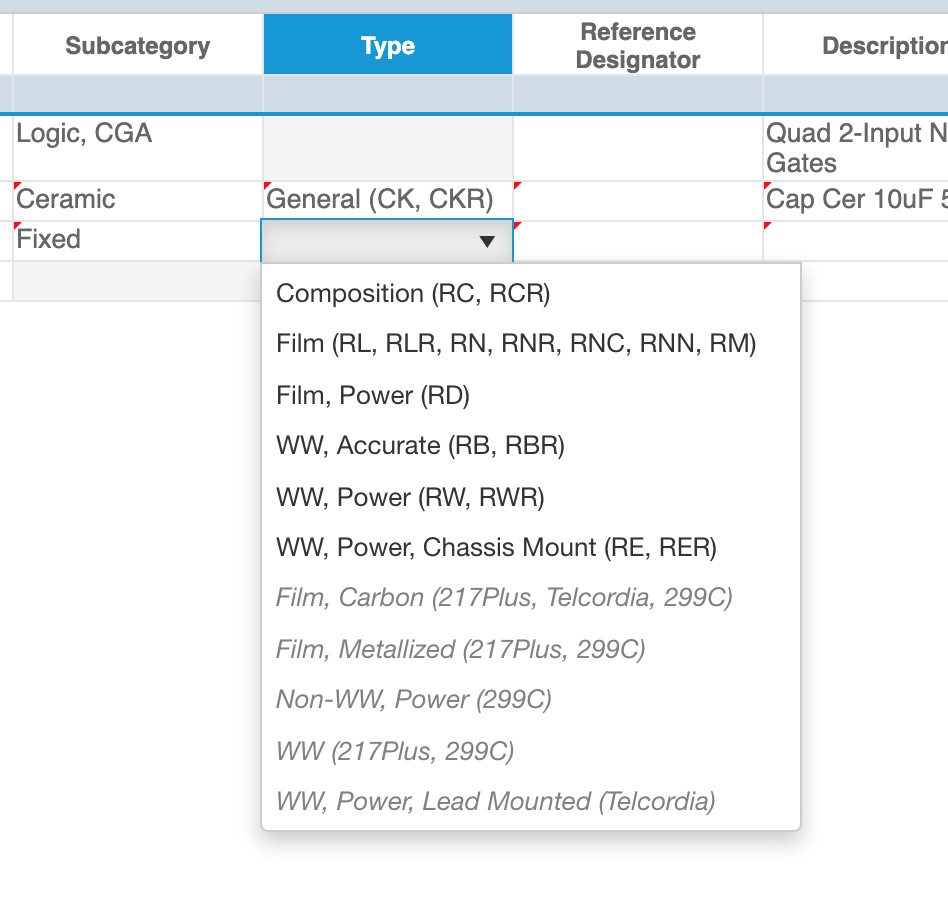Click "Non-WW, Power (299C)" list item
The image size is (948, 906).
[x=413, y=700]
